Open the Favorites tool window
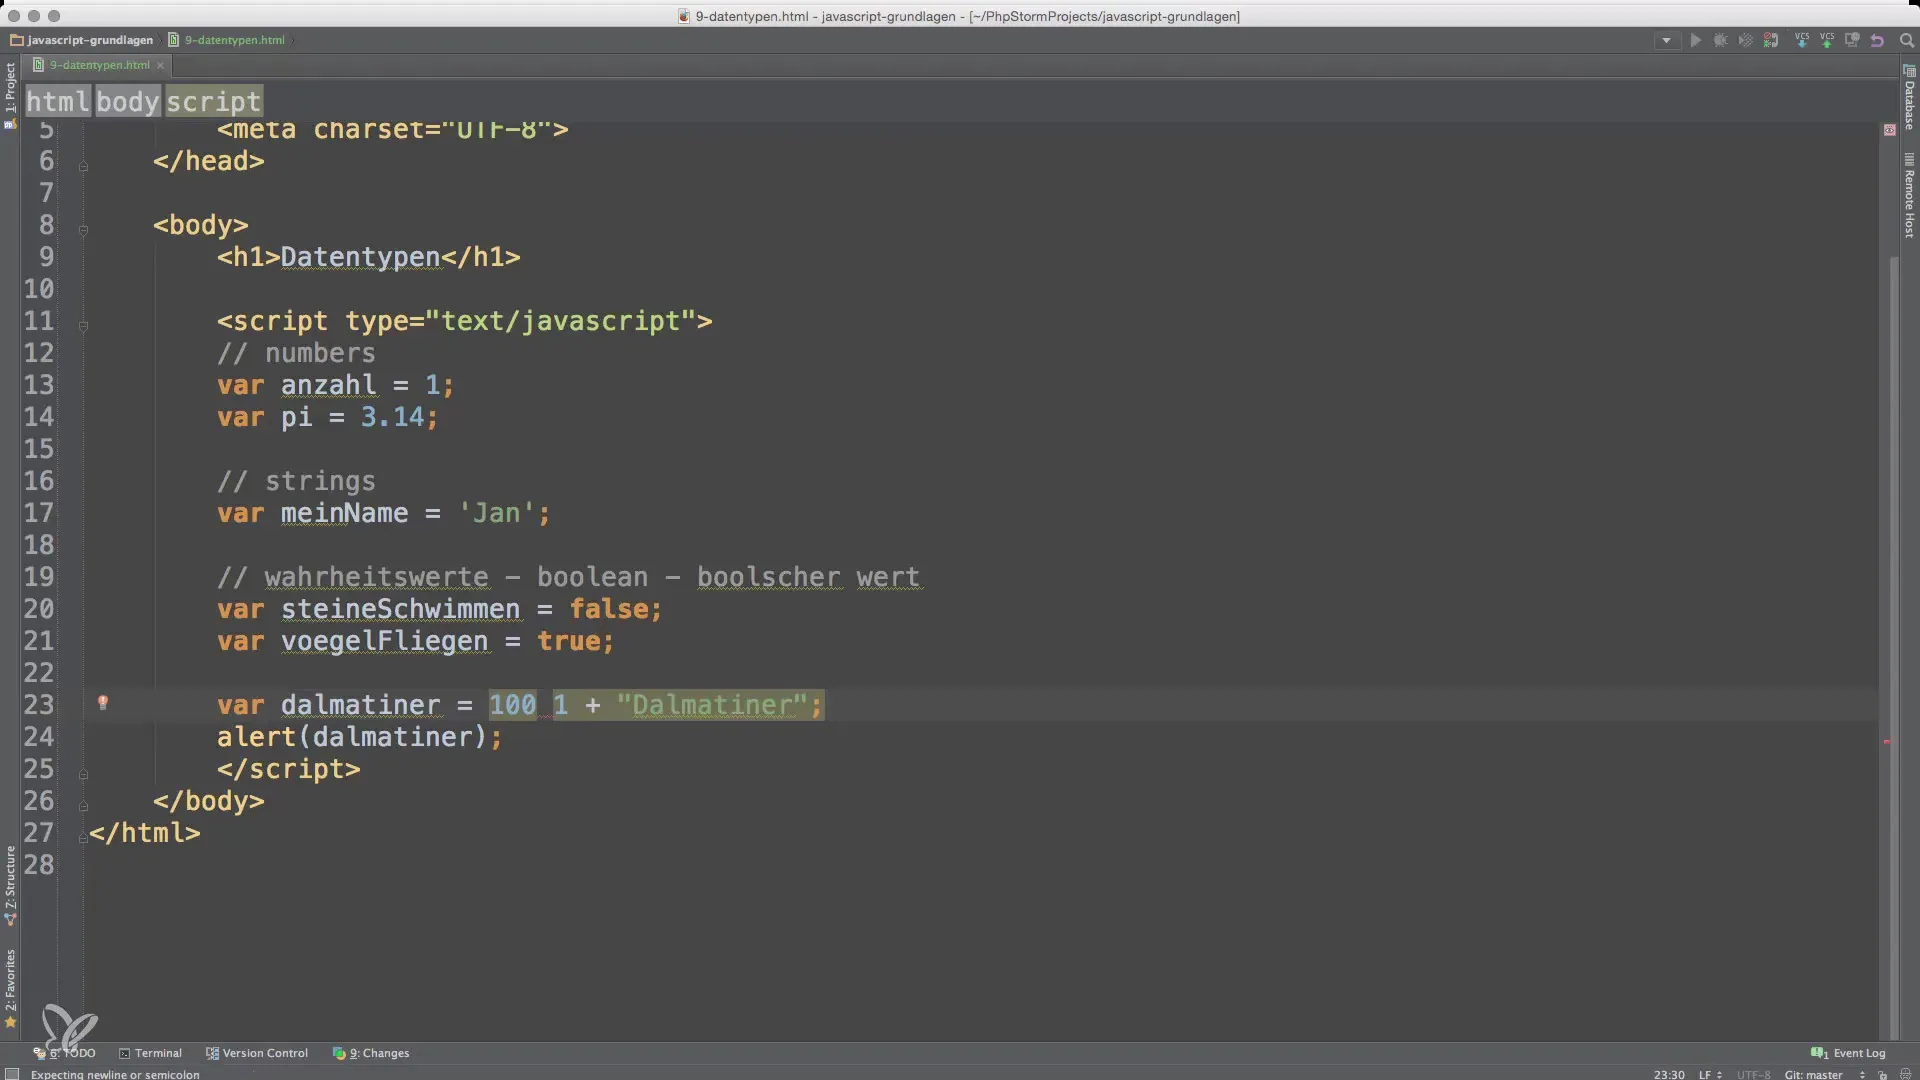Image resolution: width=1920 pixels, height=1080 pixels. 10,988
